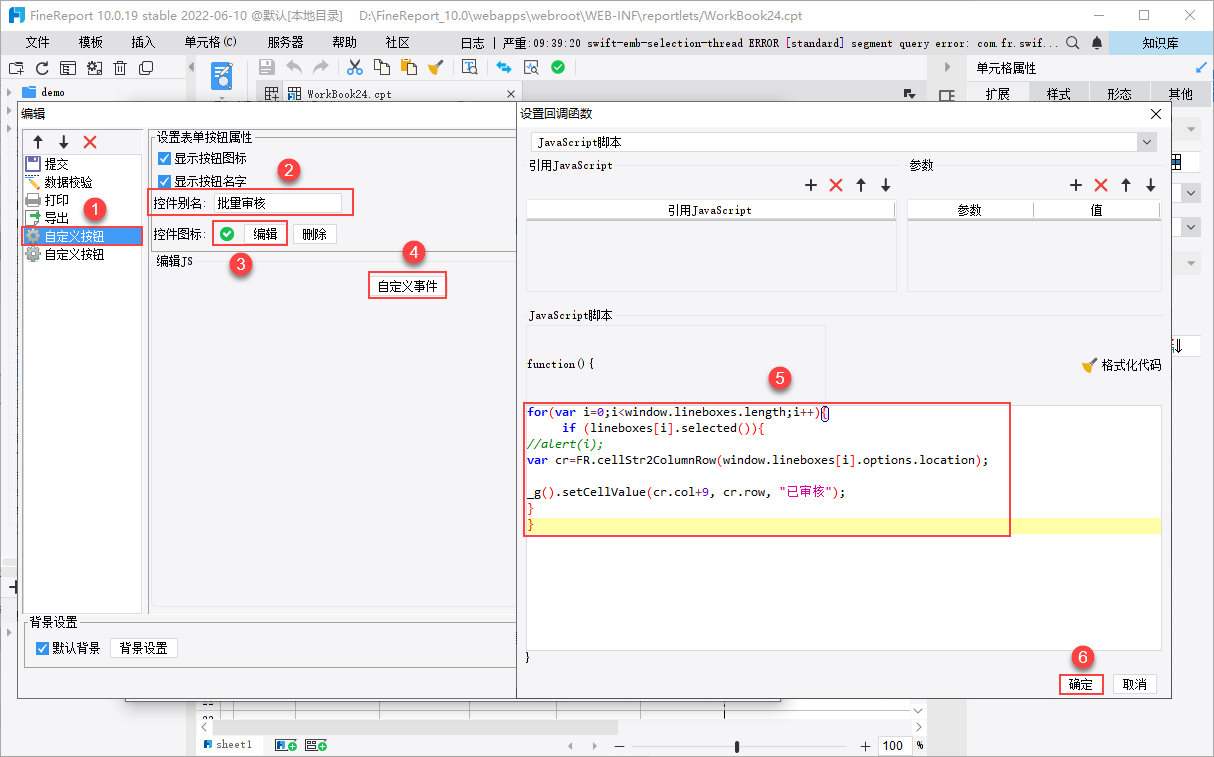Click the 自定义事件 button
This screenshot has height=757, width=1214.
407,286
